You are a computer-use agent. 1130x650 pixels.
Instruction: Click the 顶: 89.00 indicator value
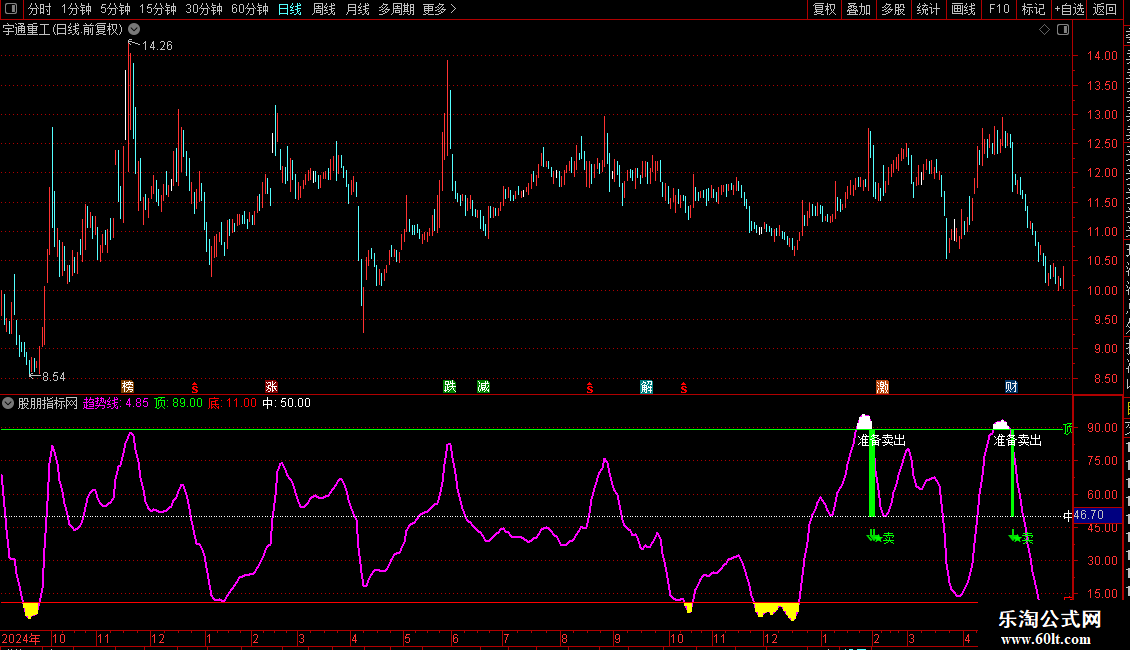tap(178, 403)
